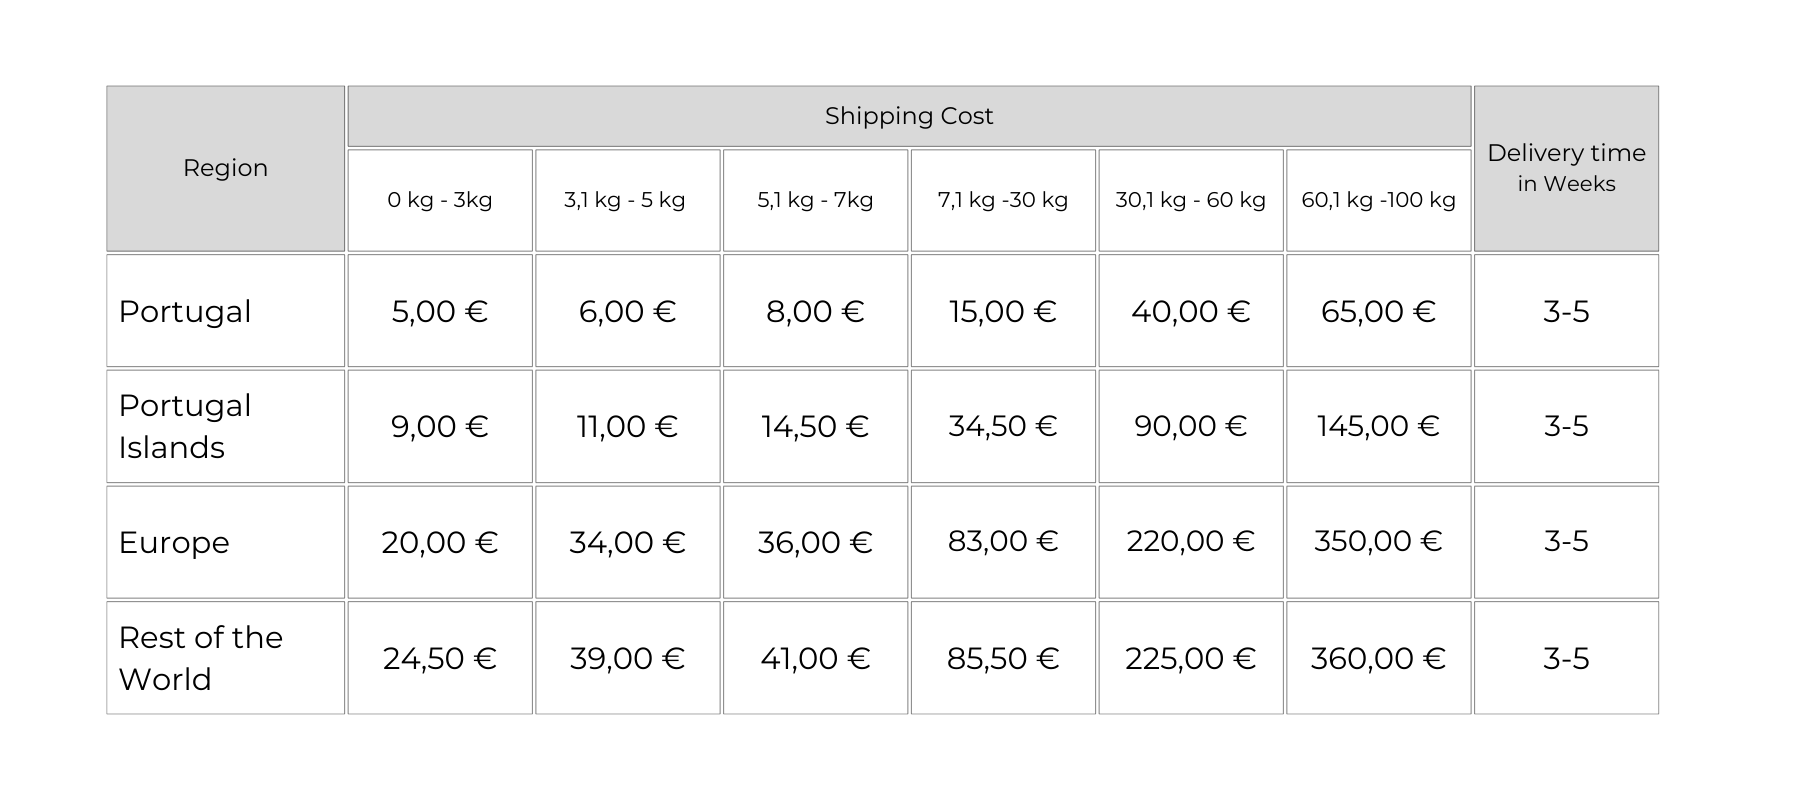Image resolution: width=1800 pixels, height=800 pixels.
Task: Select the 30,1 kg - 60 kg header
Action: click(x=1191, y=200)
